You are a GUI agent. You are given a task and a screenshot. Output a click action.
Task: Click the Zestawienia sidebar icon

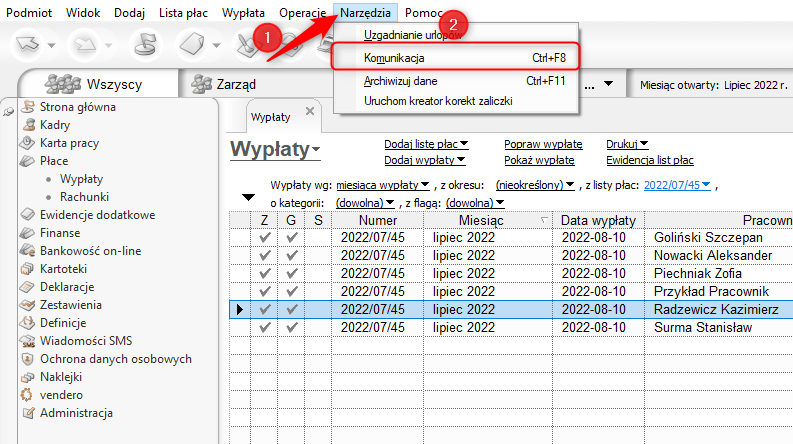(x=27, y=305)
